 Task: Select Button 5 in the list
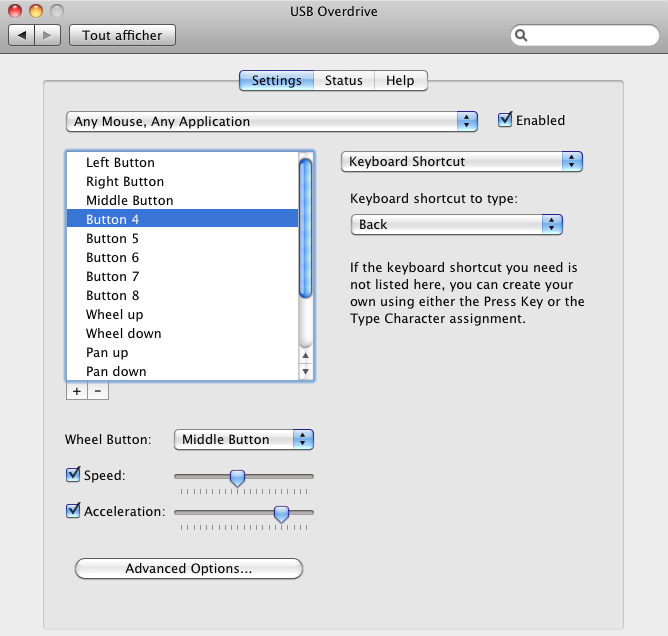tap(182, 239)
